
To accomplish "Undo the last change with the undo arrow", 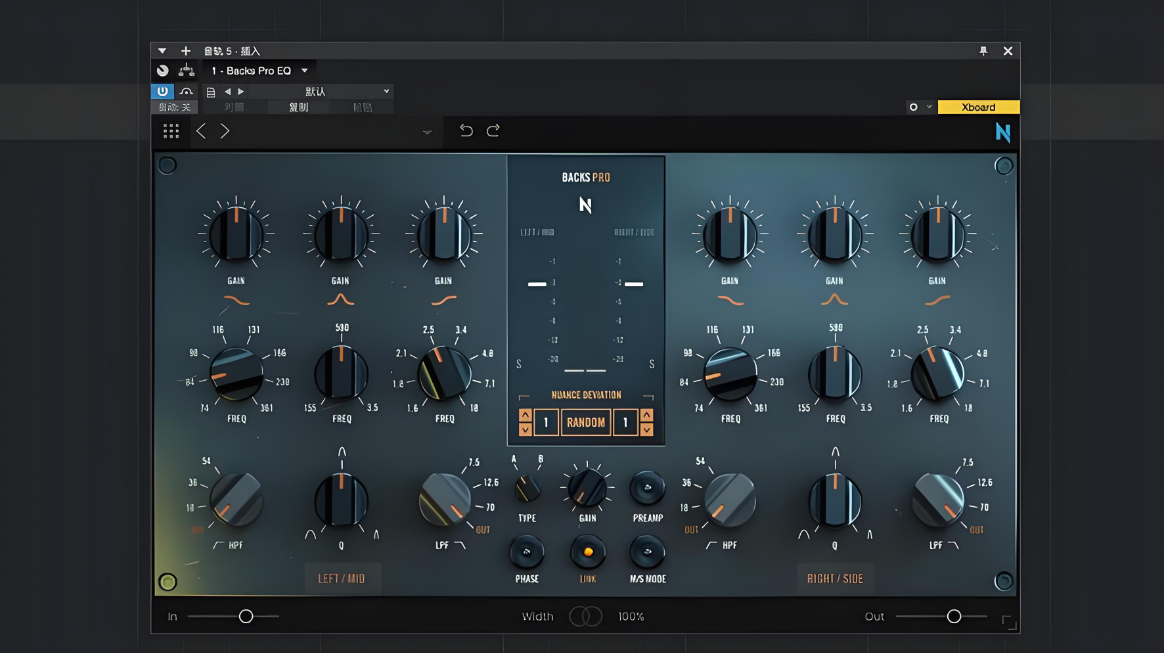I will coord(466,131).
